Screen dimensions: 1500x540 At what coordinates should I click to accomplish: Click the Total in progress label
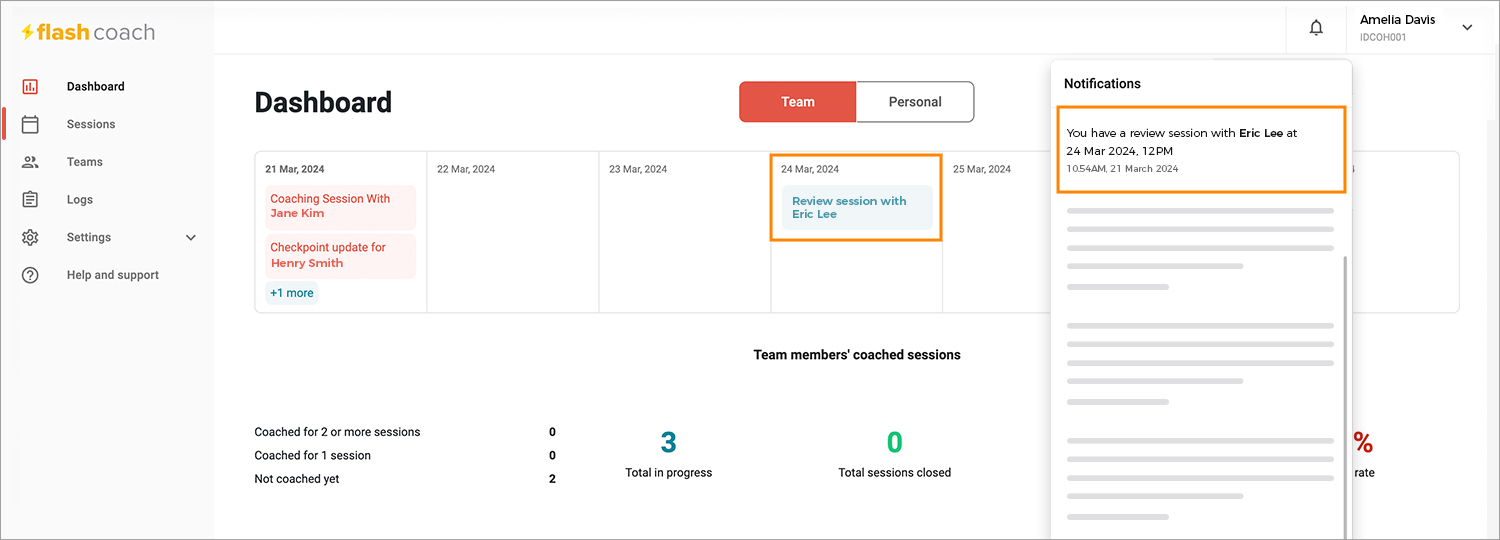[669, 473]
